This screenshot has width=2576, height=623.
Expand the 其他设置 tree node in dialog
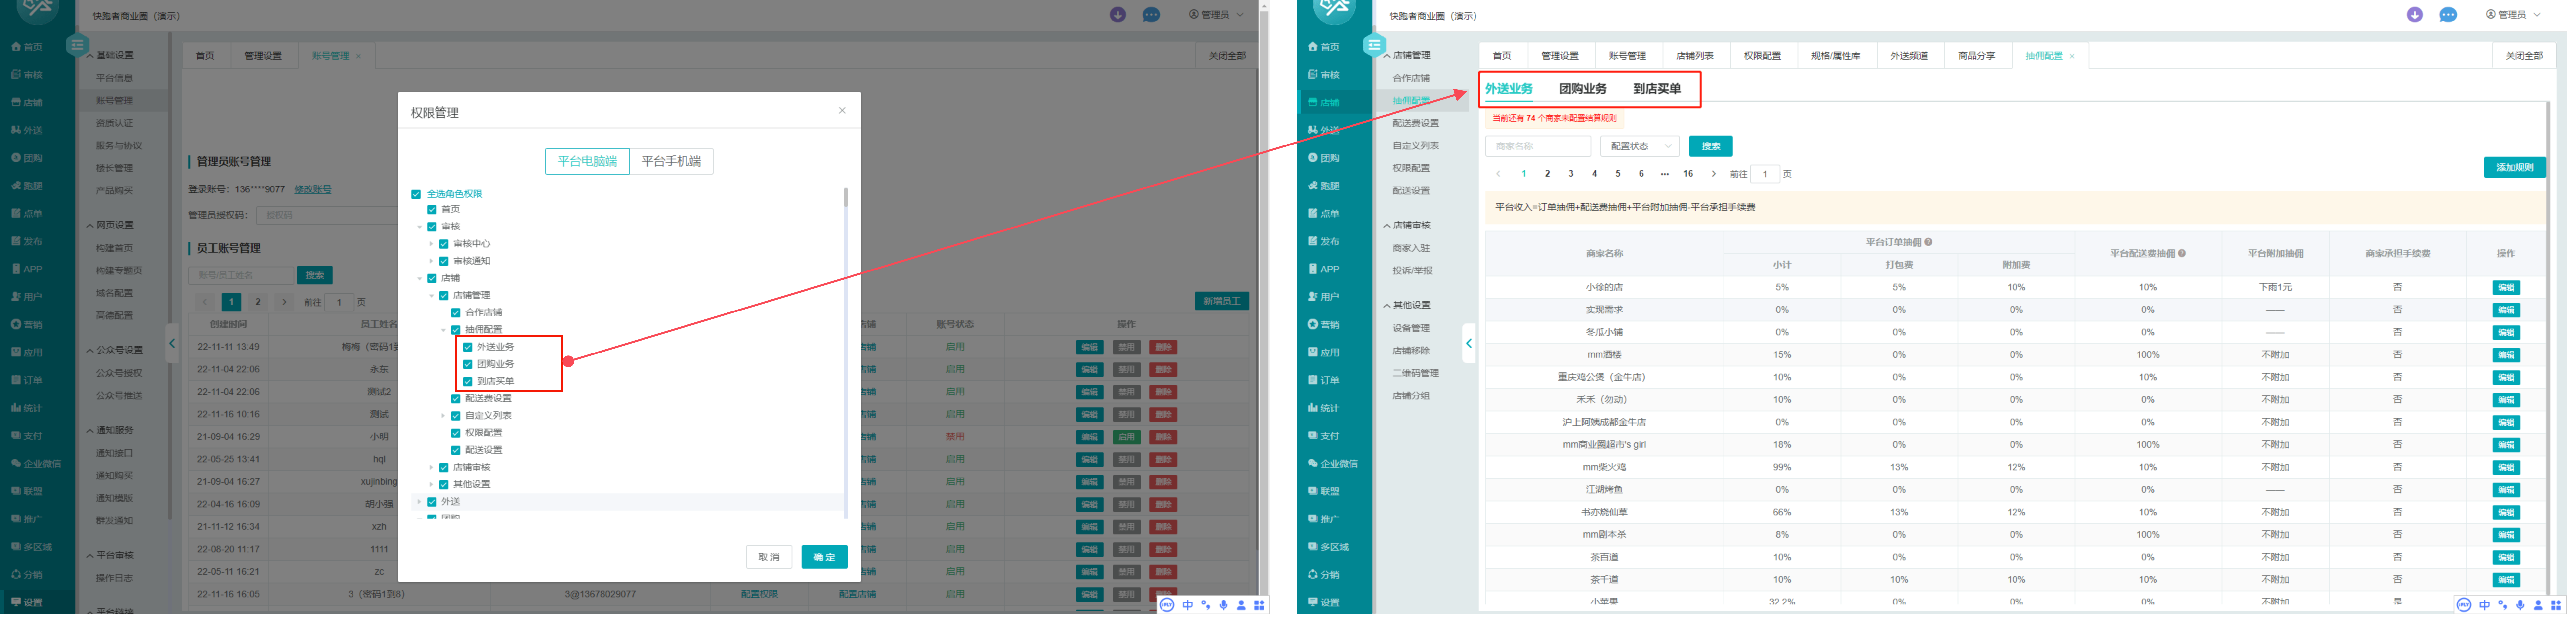[x=432, y=485]
